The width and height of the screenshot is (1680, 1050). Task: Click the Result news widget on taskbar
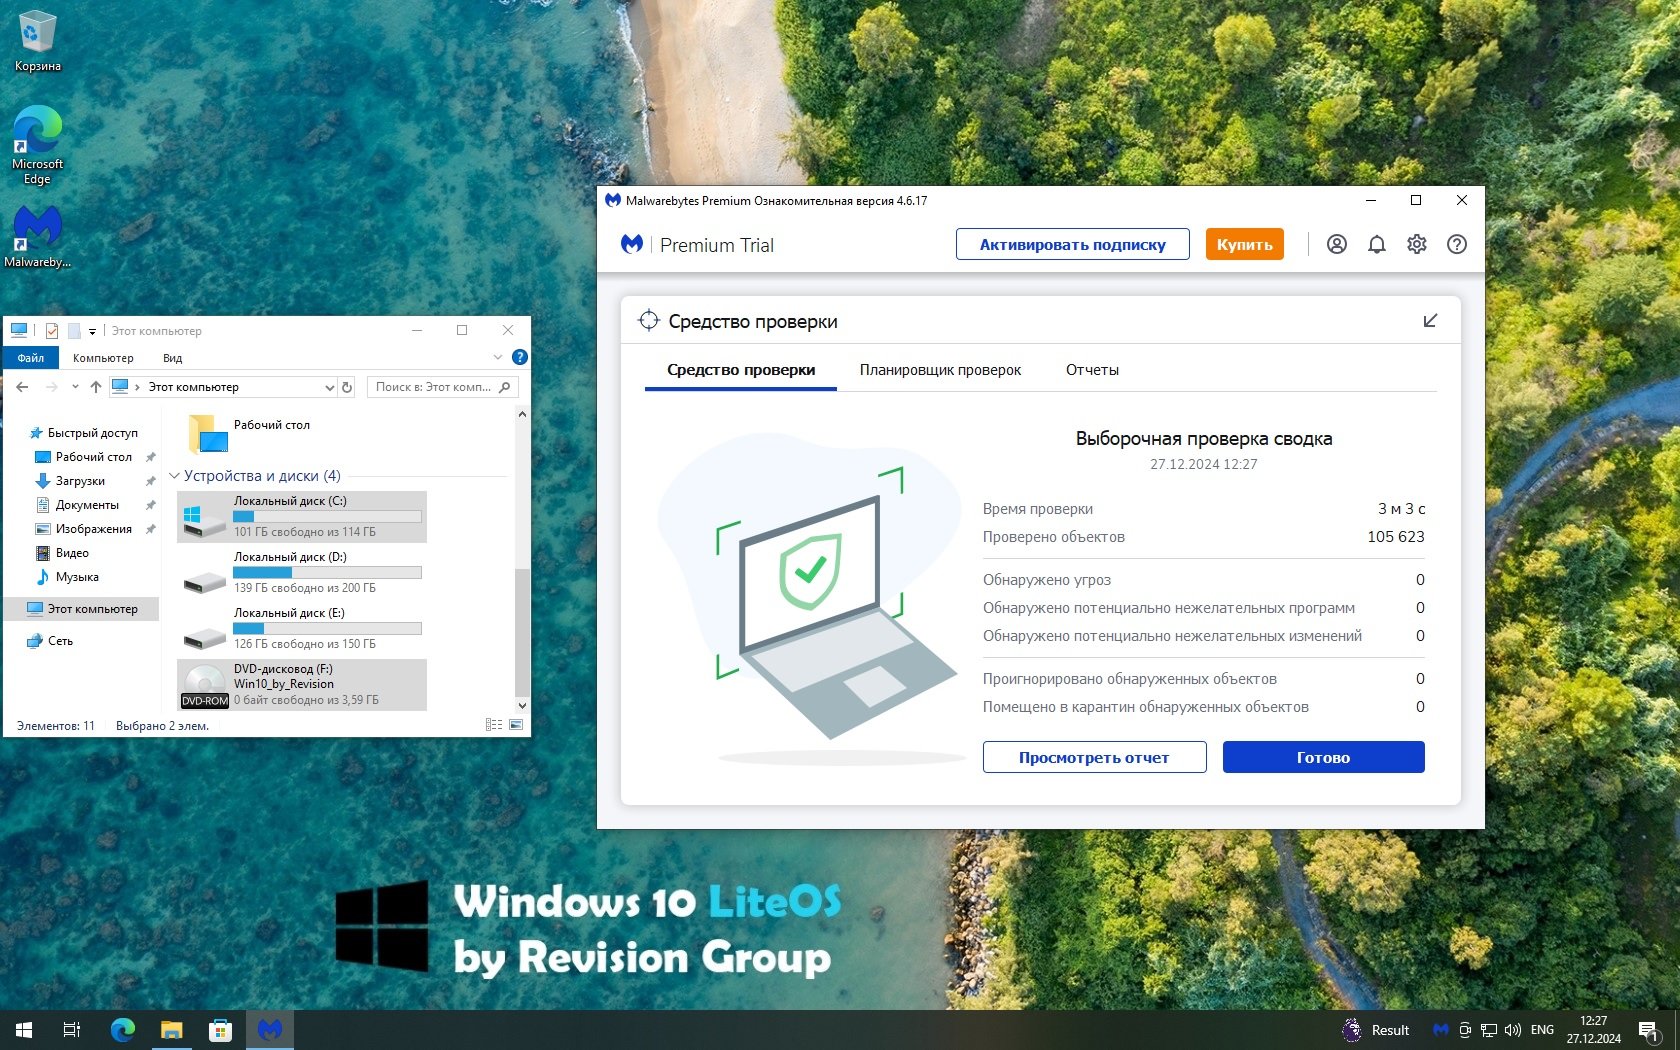pyautogui.click(x=1376, y=1030)
